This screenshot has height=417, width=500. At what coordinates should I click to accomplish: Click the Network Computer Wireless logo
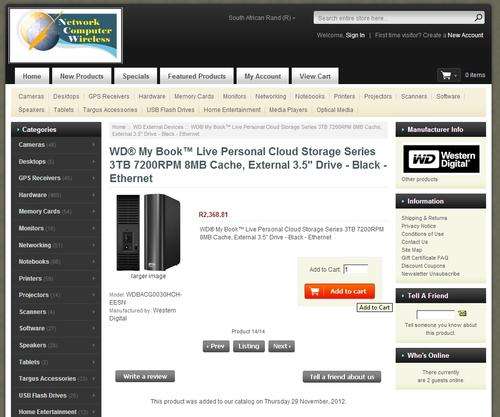[x=66, y=35]
